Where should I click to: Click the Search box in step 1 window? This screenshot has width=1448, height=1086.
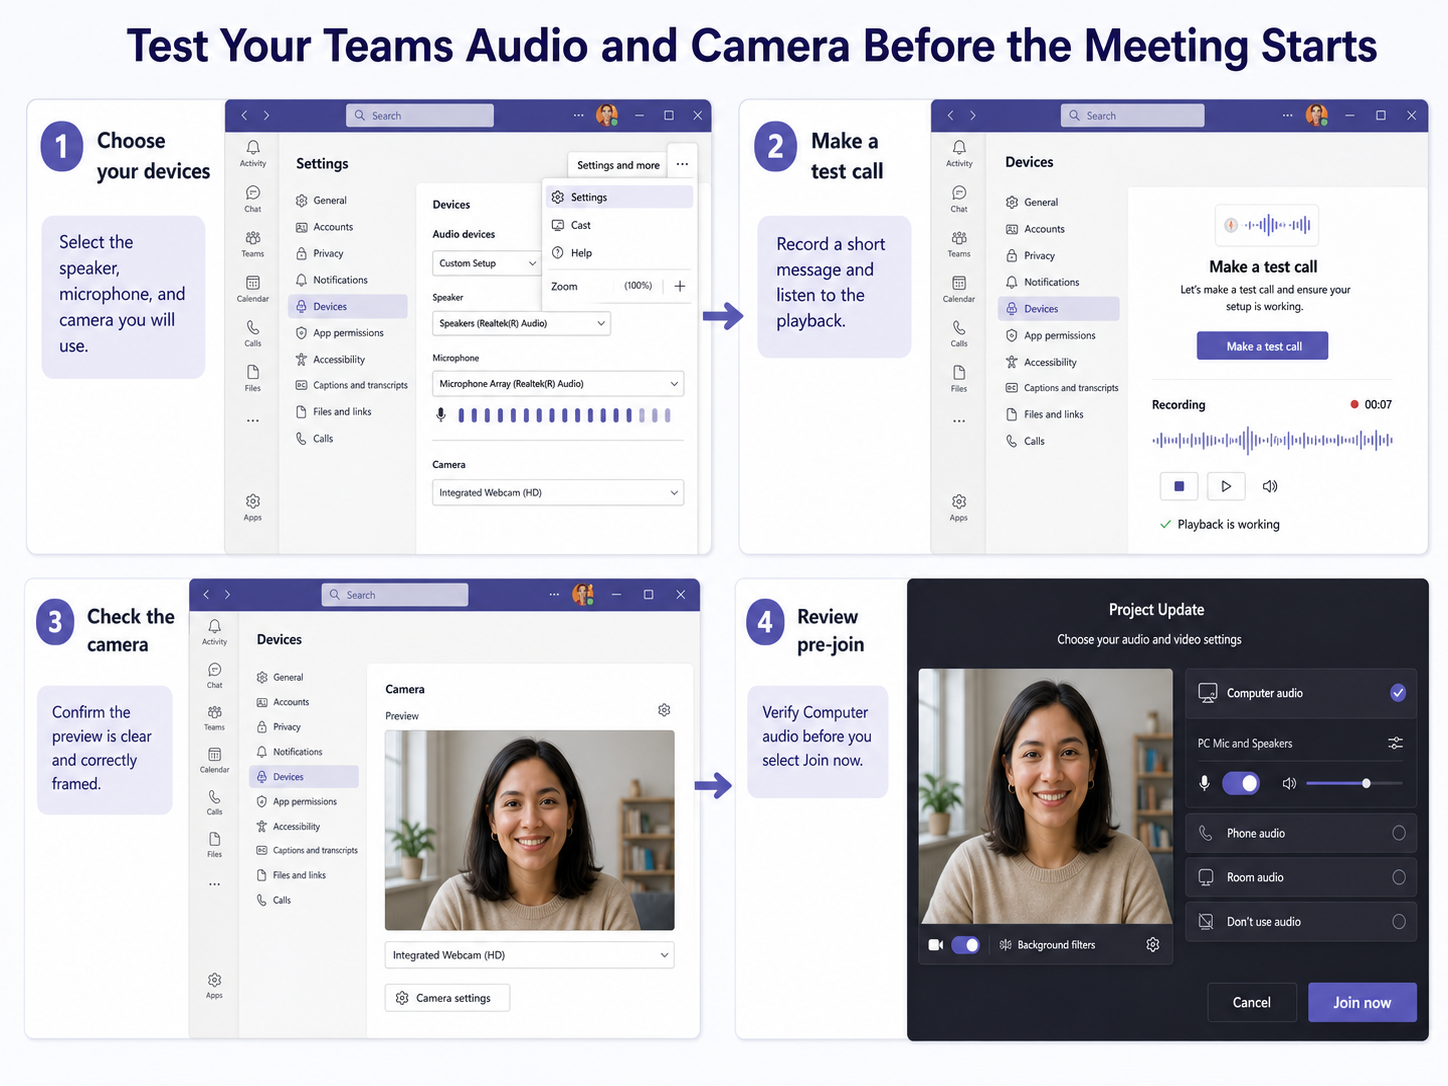tap(420, 115)
